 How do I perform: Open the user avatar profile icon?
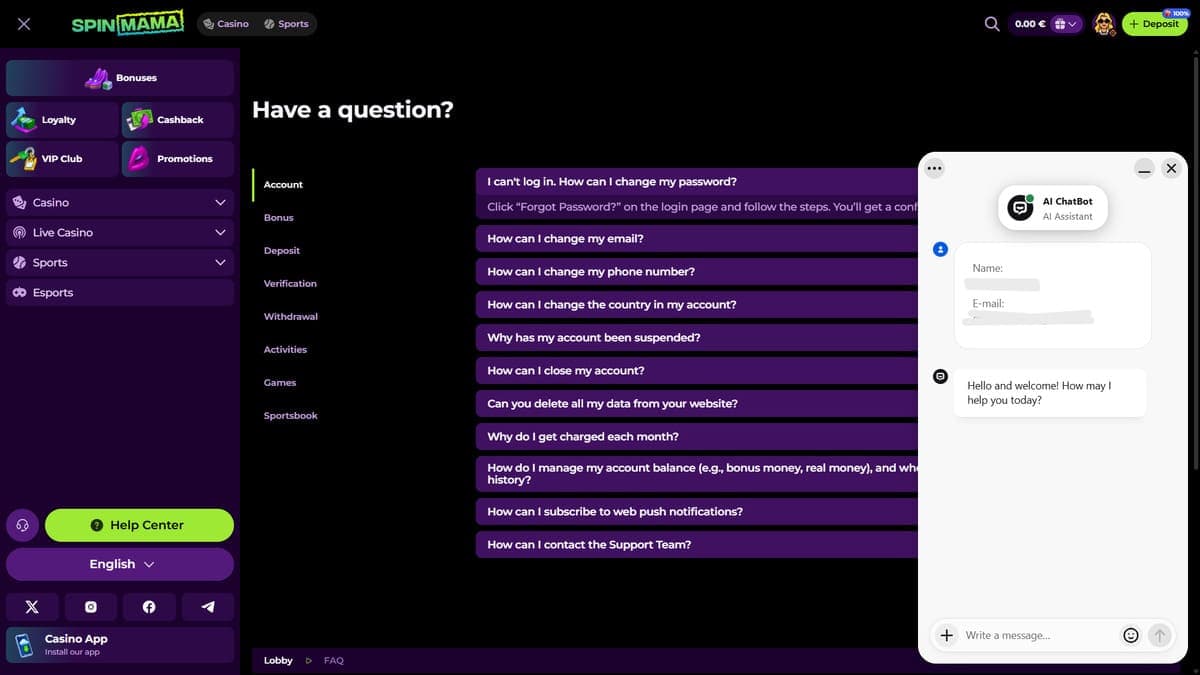tap(1104, 24)
